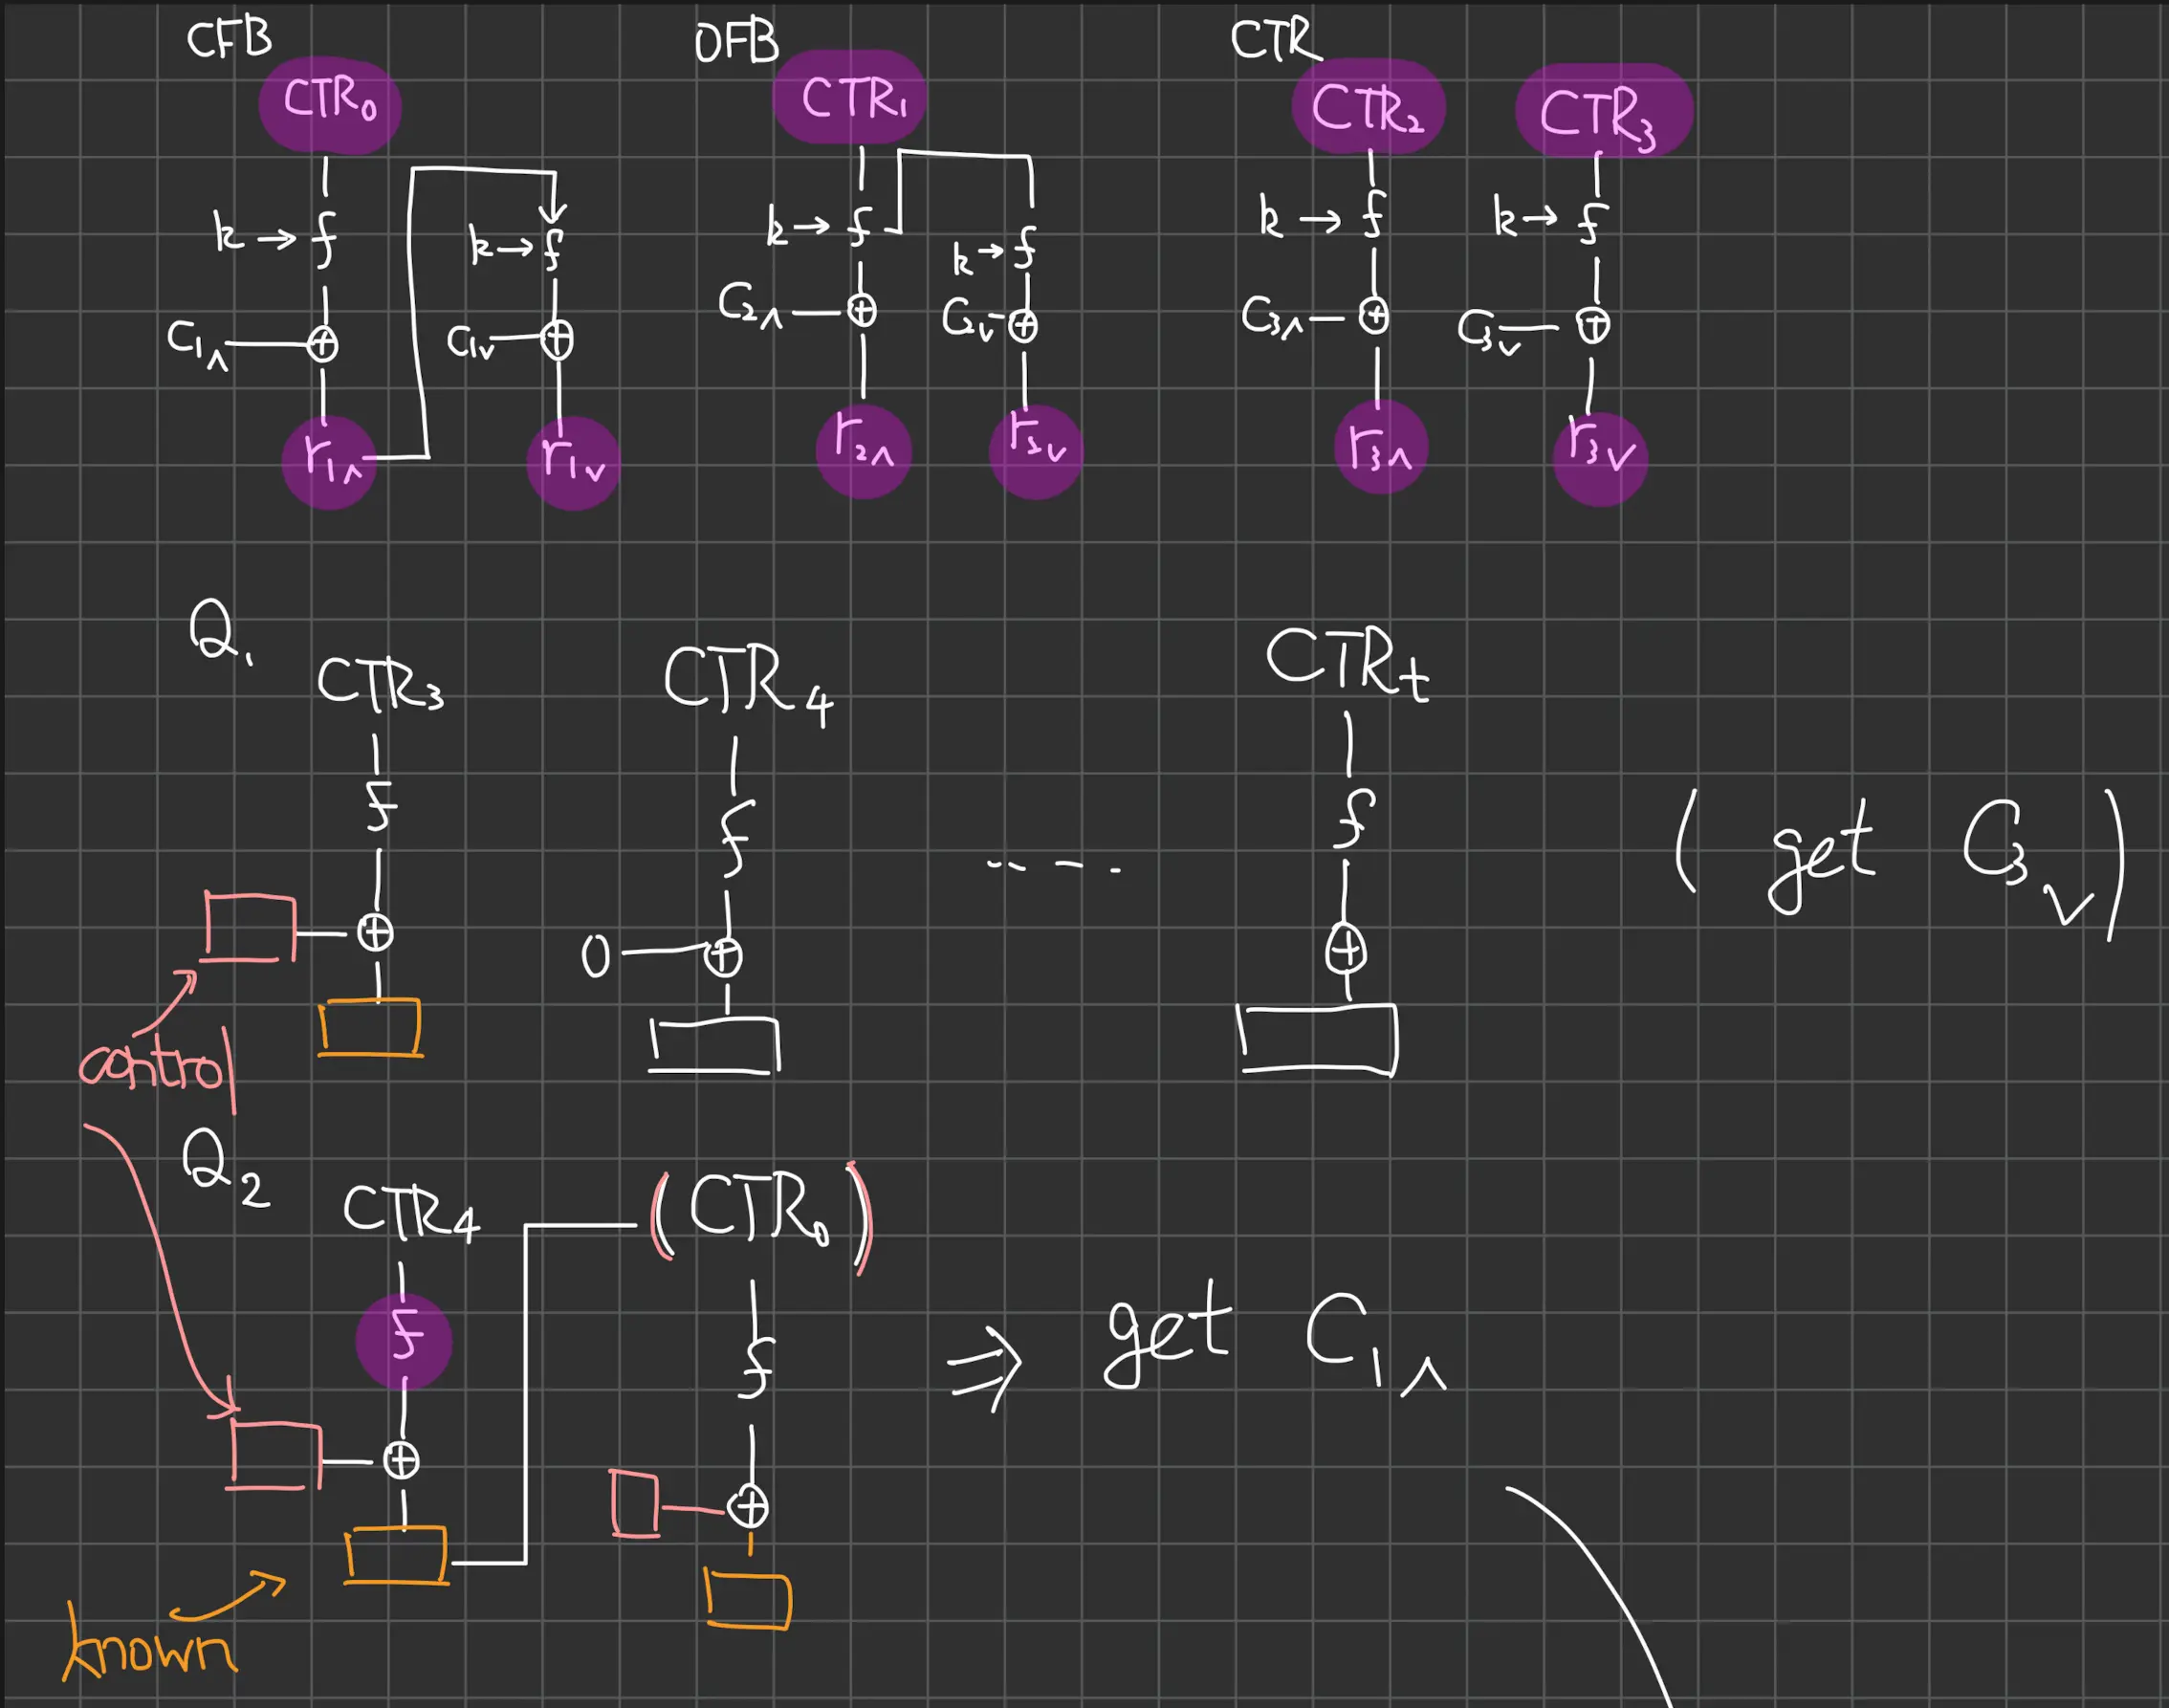Click the pink box left of CTR3 XOR
Viewport: 2169px width, 1708px height.
pos(250,928)
